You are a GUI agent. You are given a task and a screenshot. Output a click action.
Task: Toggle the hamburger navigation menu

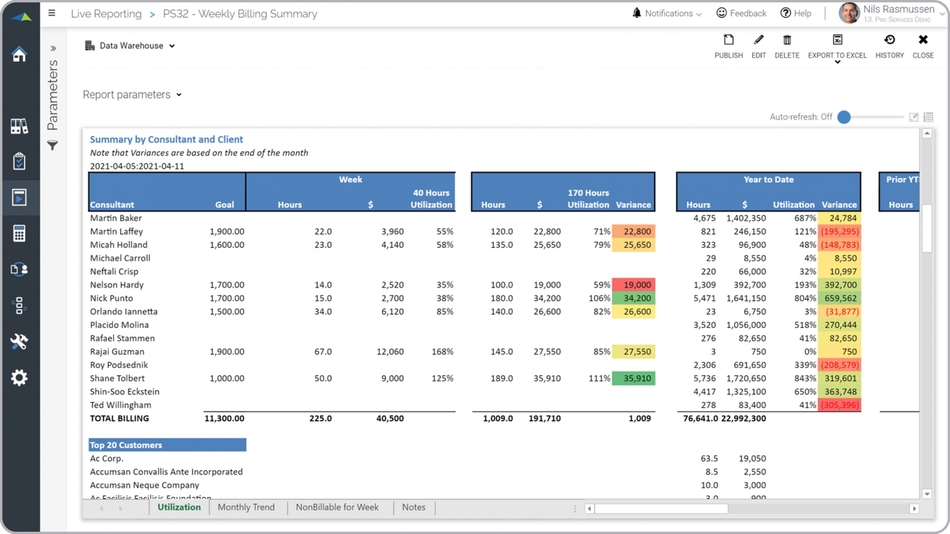(52, 14)
